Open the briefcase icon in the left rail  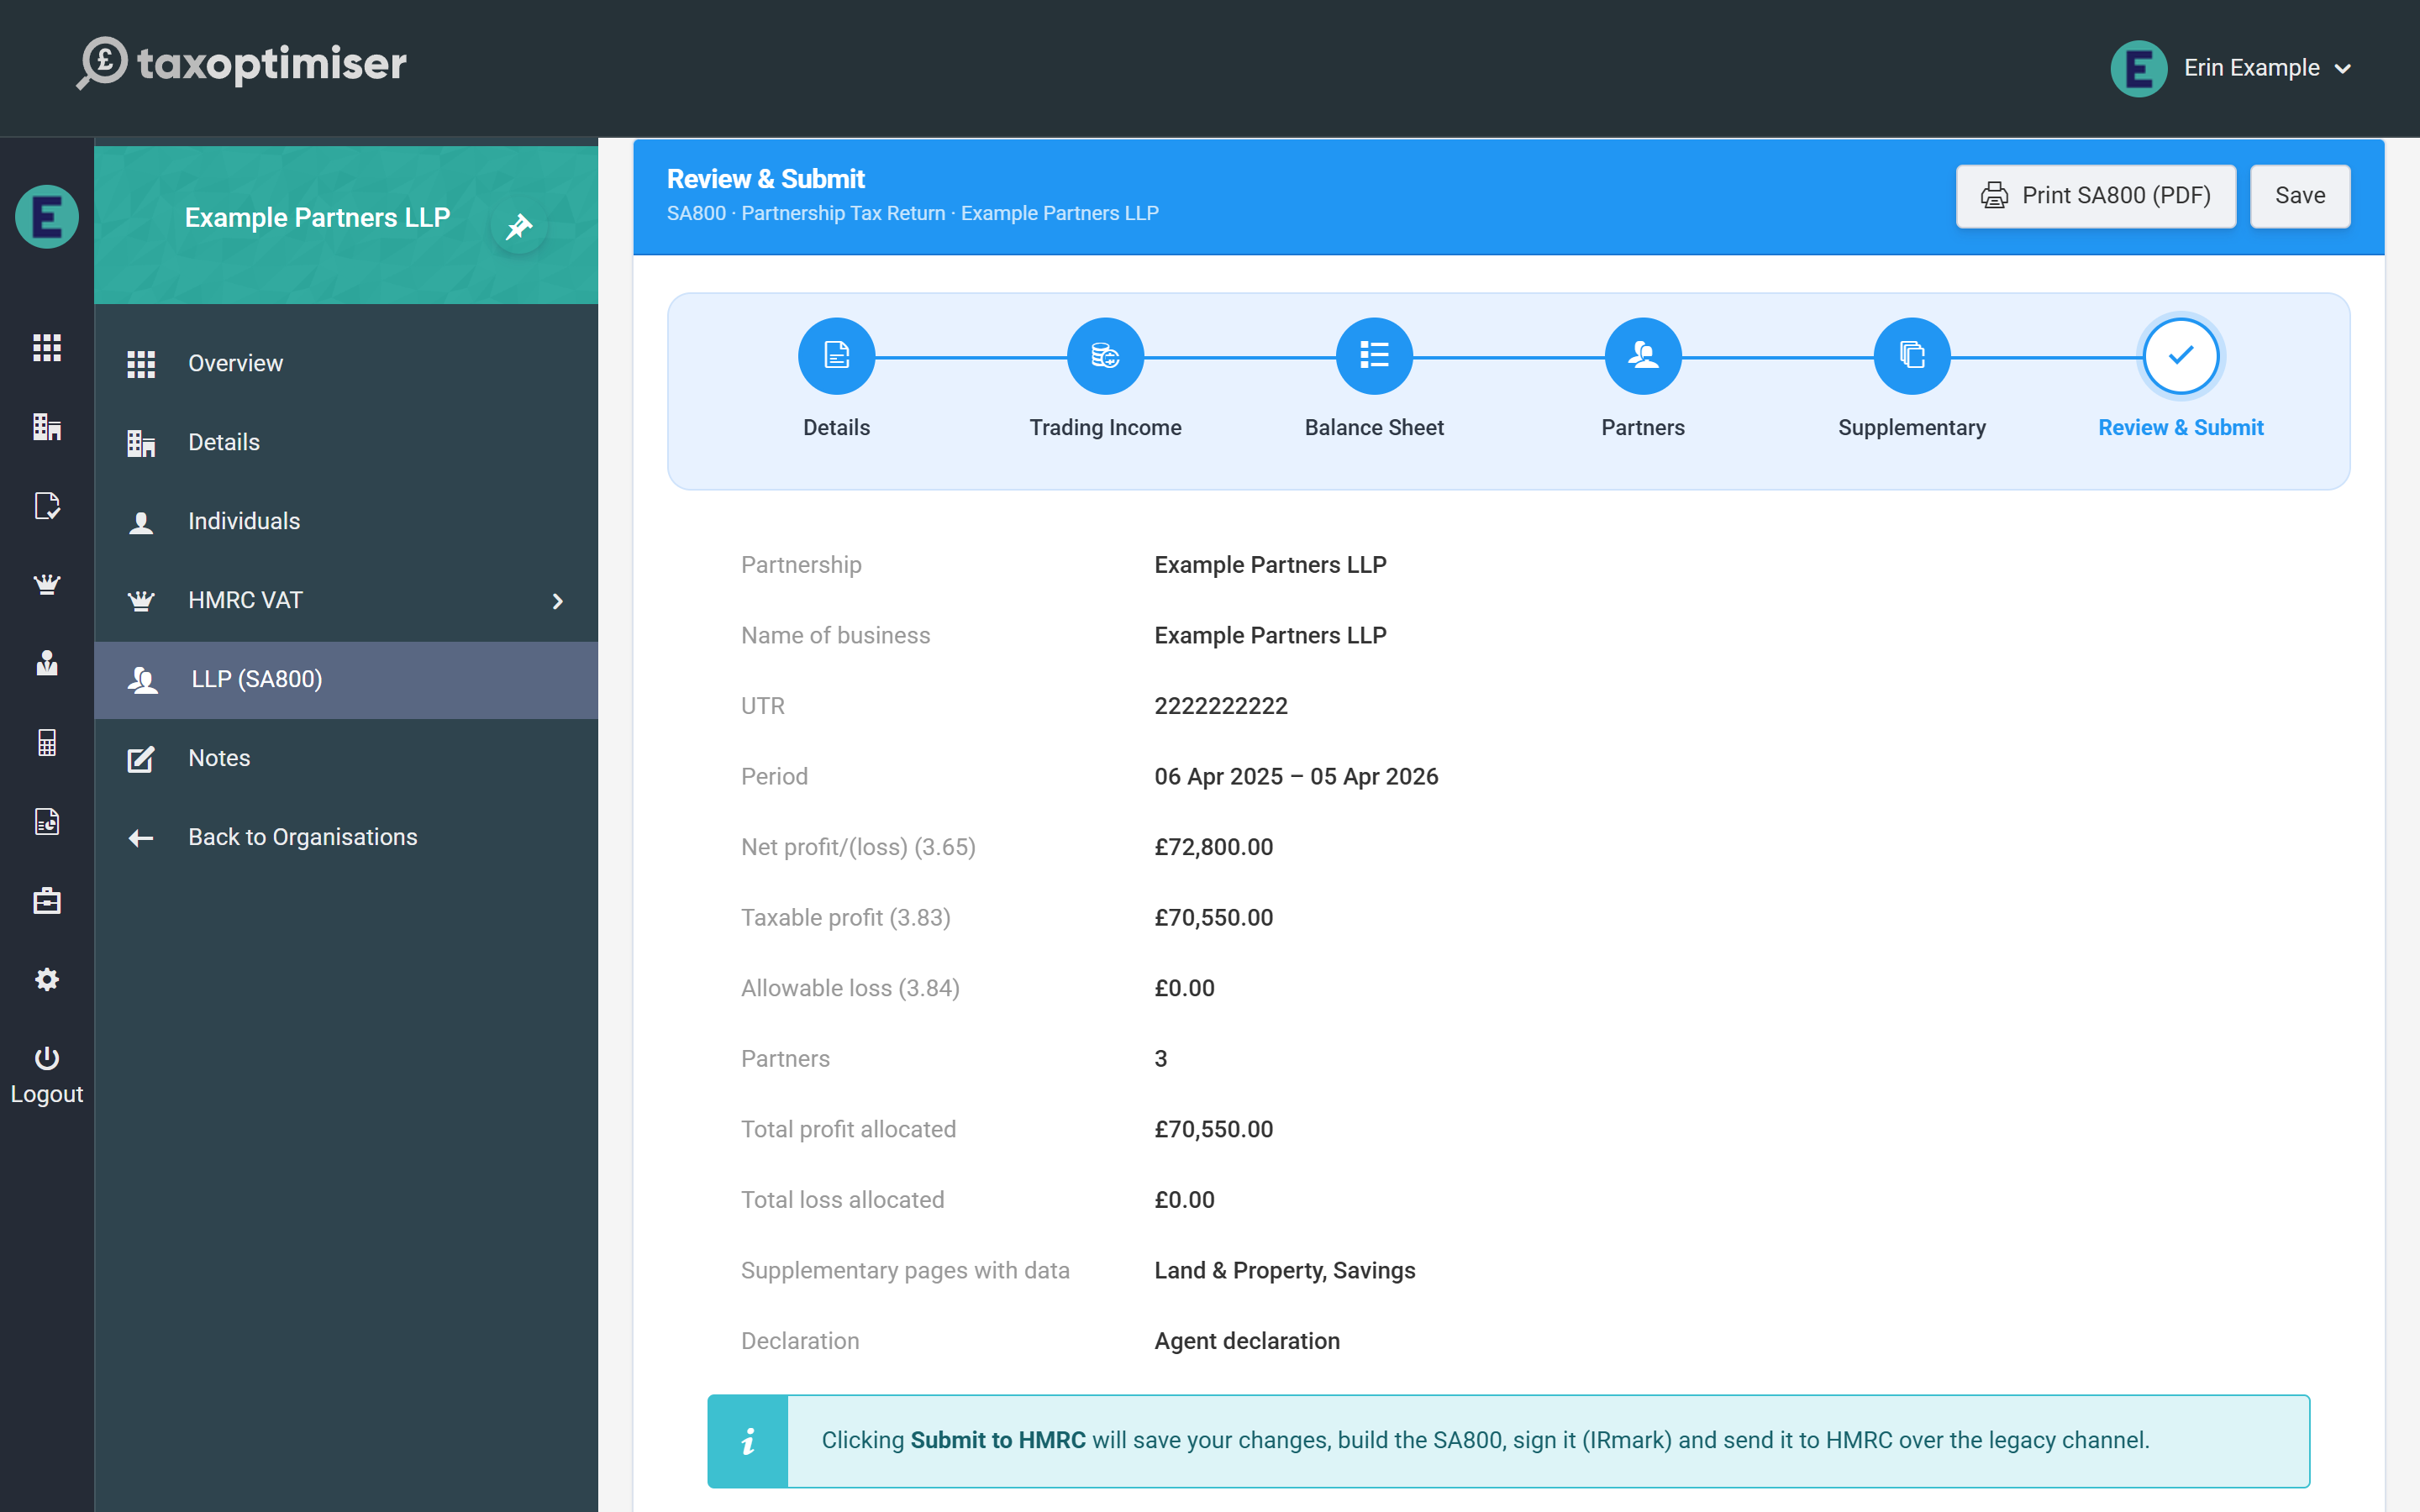pyautogui.click(x=47, y=900)
